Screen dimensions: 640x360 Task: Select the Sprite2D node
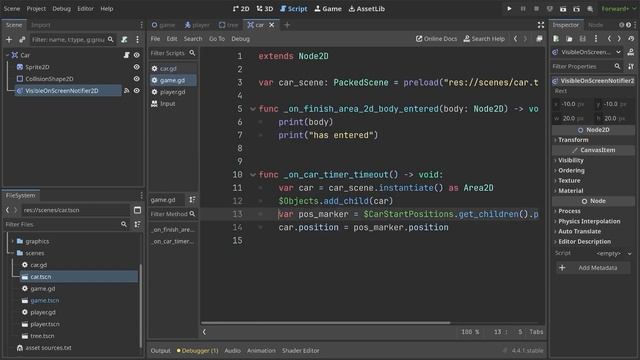coord(37,67)
